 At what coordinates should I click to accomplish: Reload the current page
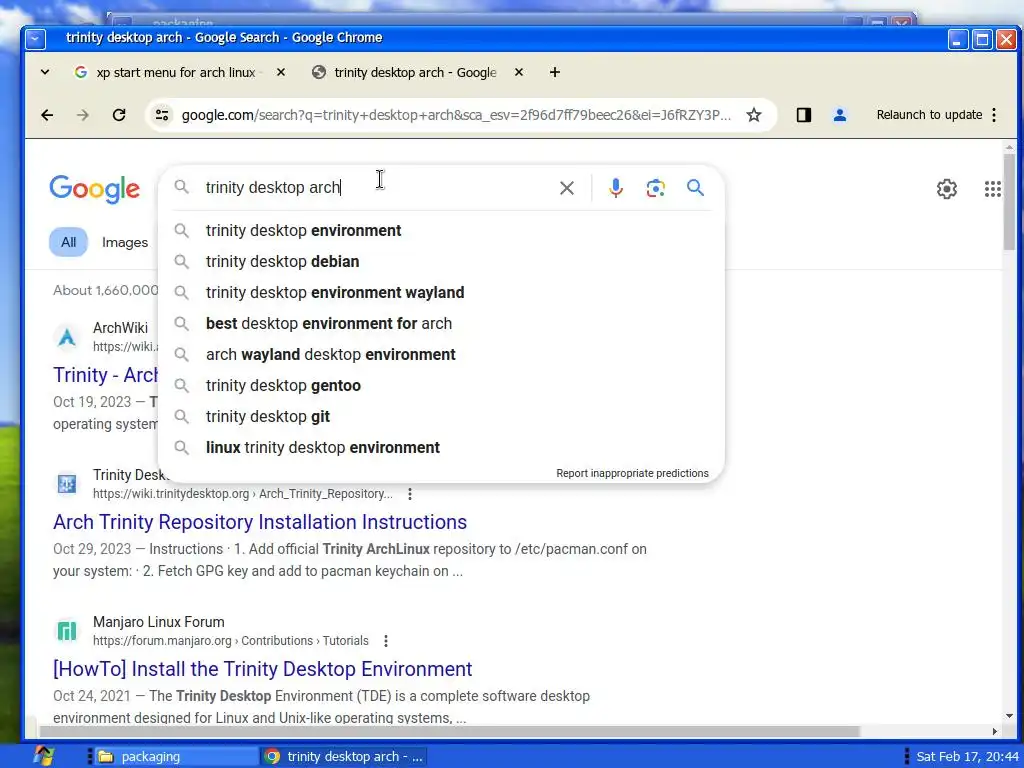[x=119, y=116]
